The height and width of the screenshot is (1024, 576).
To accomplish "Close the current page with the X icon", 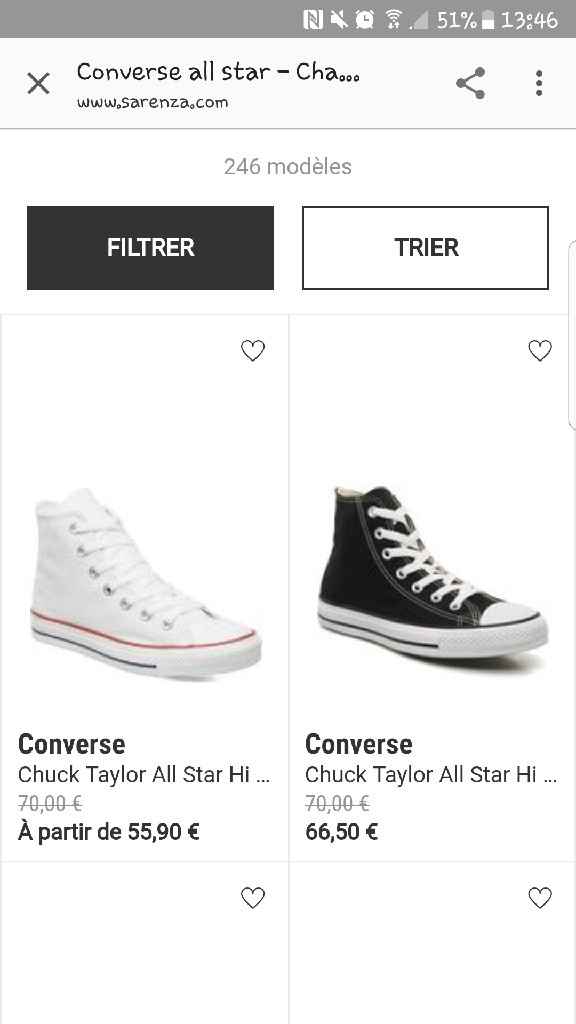I will click(38, 83).
